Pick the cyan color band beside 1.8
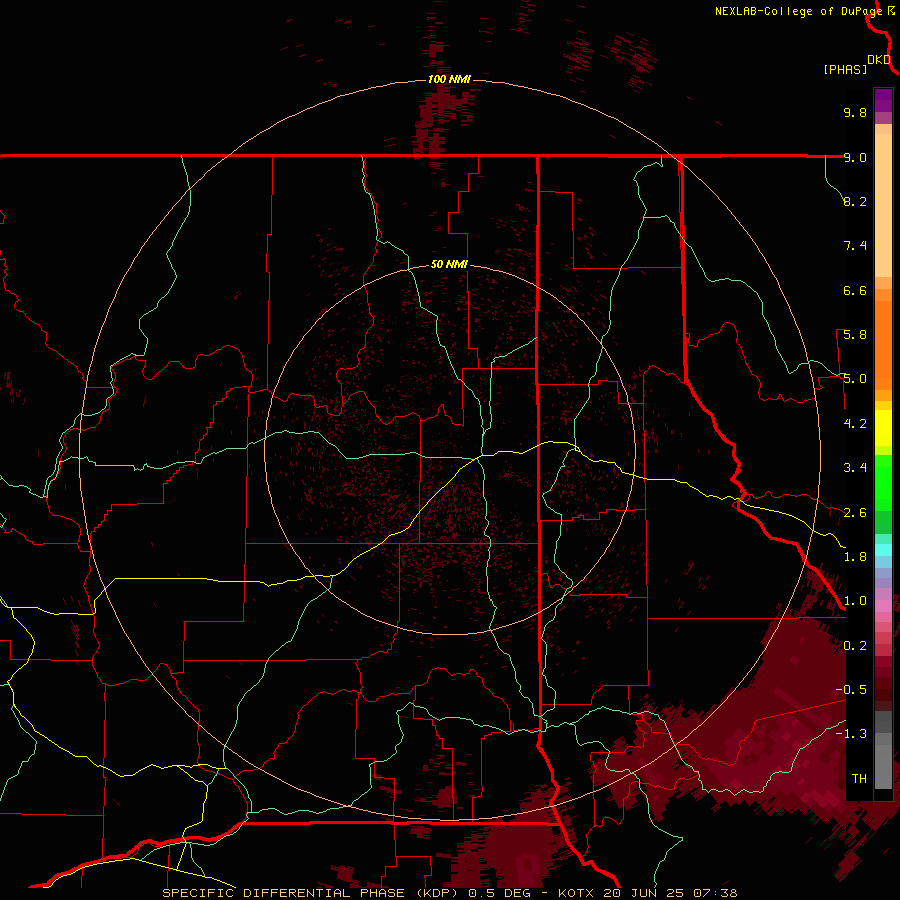The width and height of the screenshot is (900, 900). pos(883,550)
